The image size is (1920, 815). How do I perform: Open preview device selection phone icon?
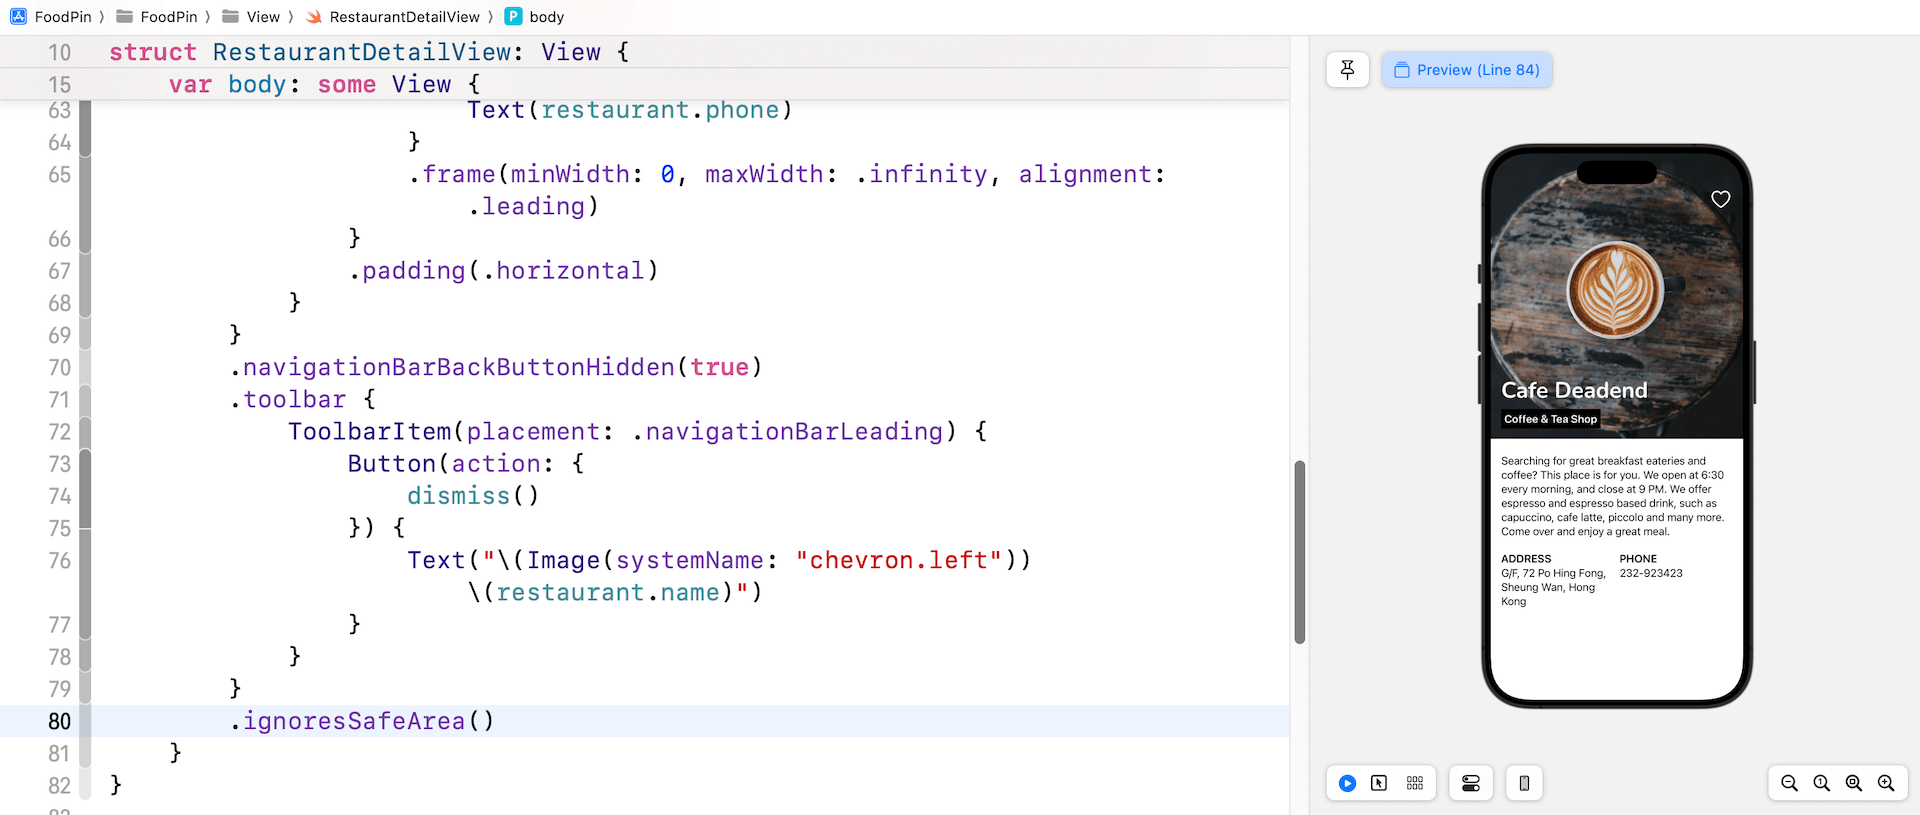pos(1524,783)
